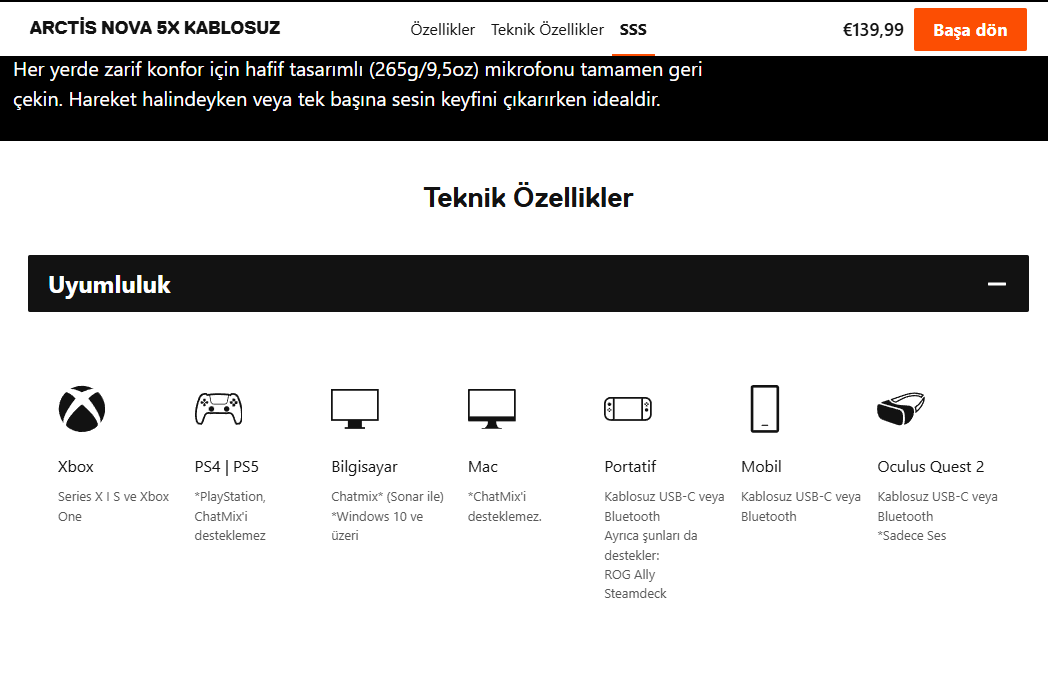Click the Teknik Özellikler heading

(x=528, y=197)
